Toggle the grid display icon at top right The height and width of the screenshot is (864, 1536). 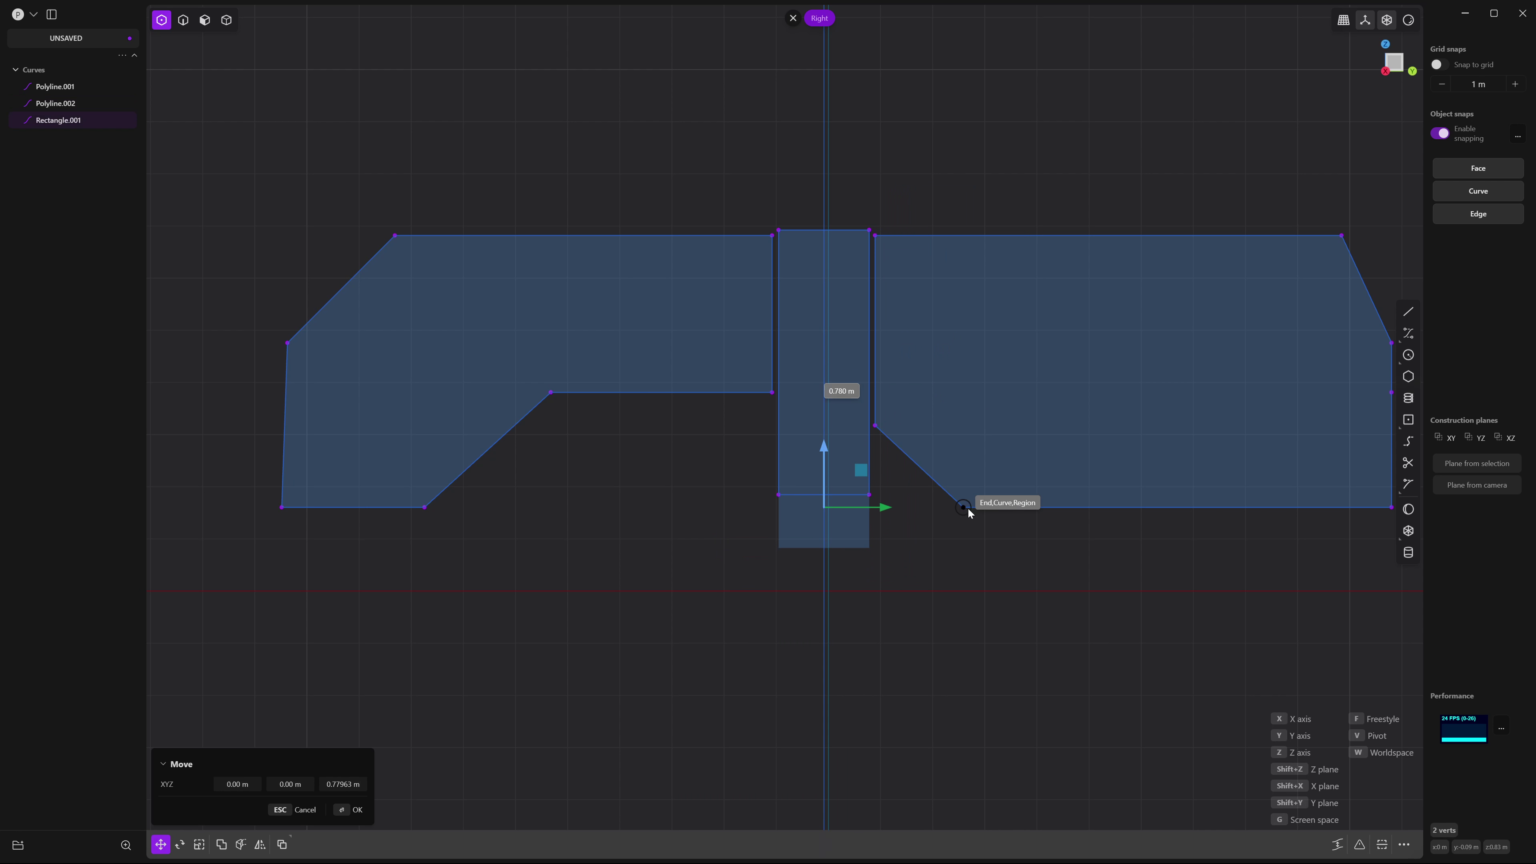[1343, 20]
